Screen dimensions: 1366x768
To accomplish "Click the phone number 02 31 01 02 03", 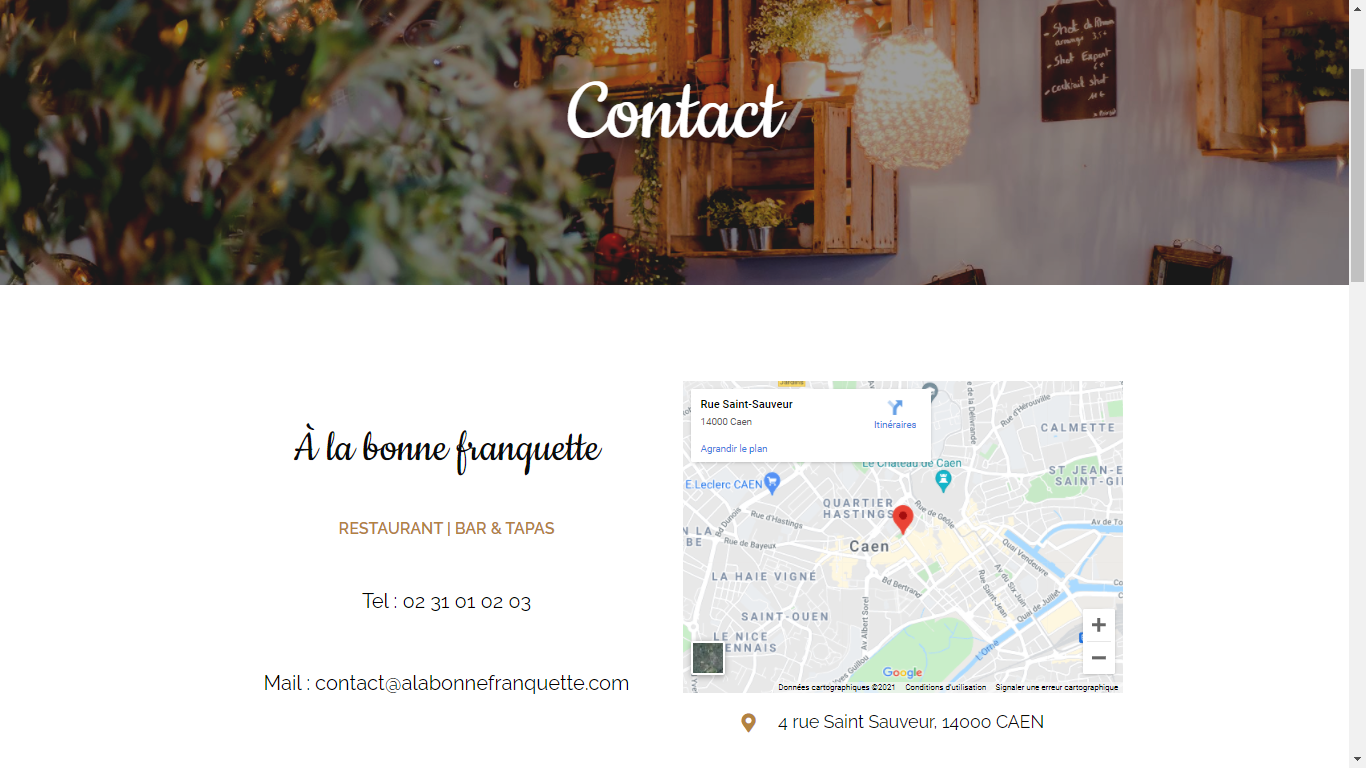I will coord(467,601).
